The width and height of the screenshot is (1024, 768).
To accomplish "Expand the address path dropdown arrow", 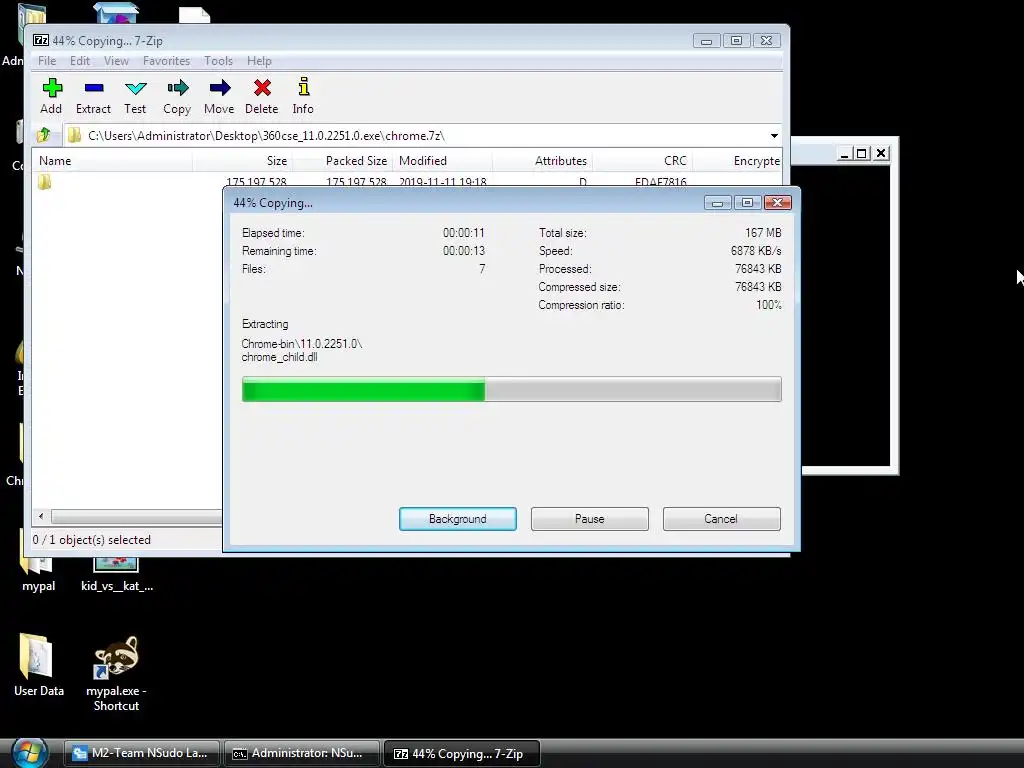I will [x=774, y=136].
